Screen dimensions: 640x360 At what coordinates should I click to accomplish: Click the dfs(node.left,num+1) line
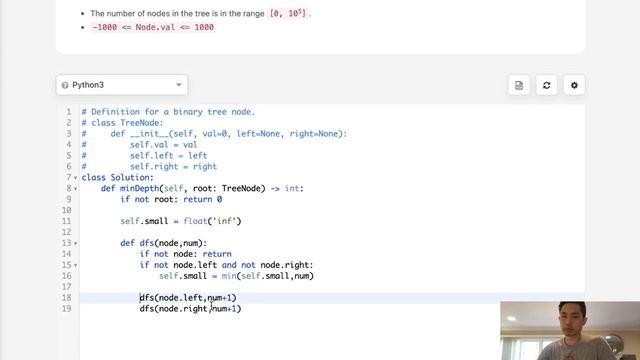click(188, 298)
